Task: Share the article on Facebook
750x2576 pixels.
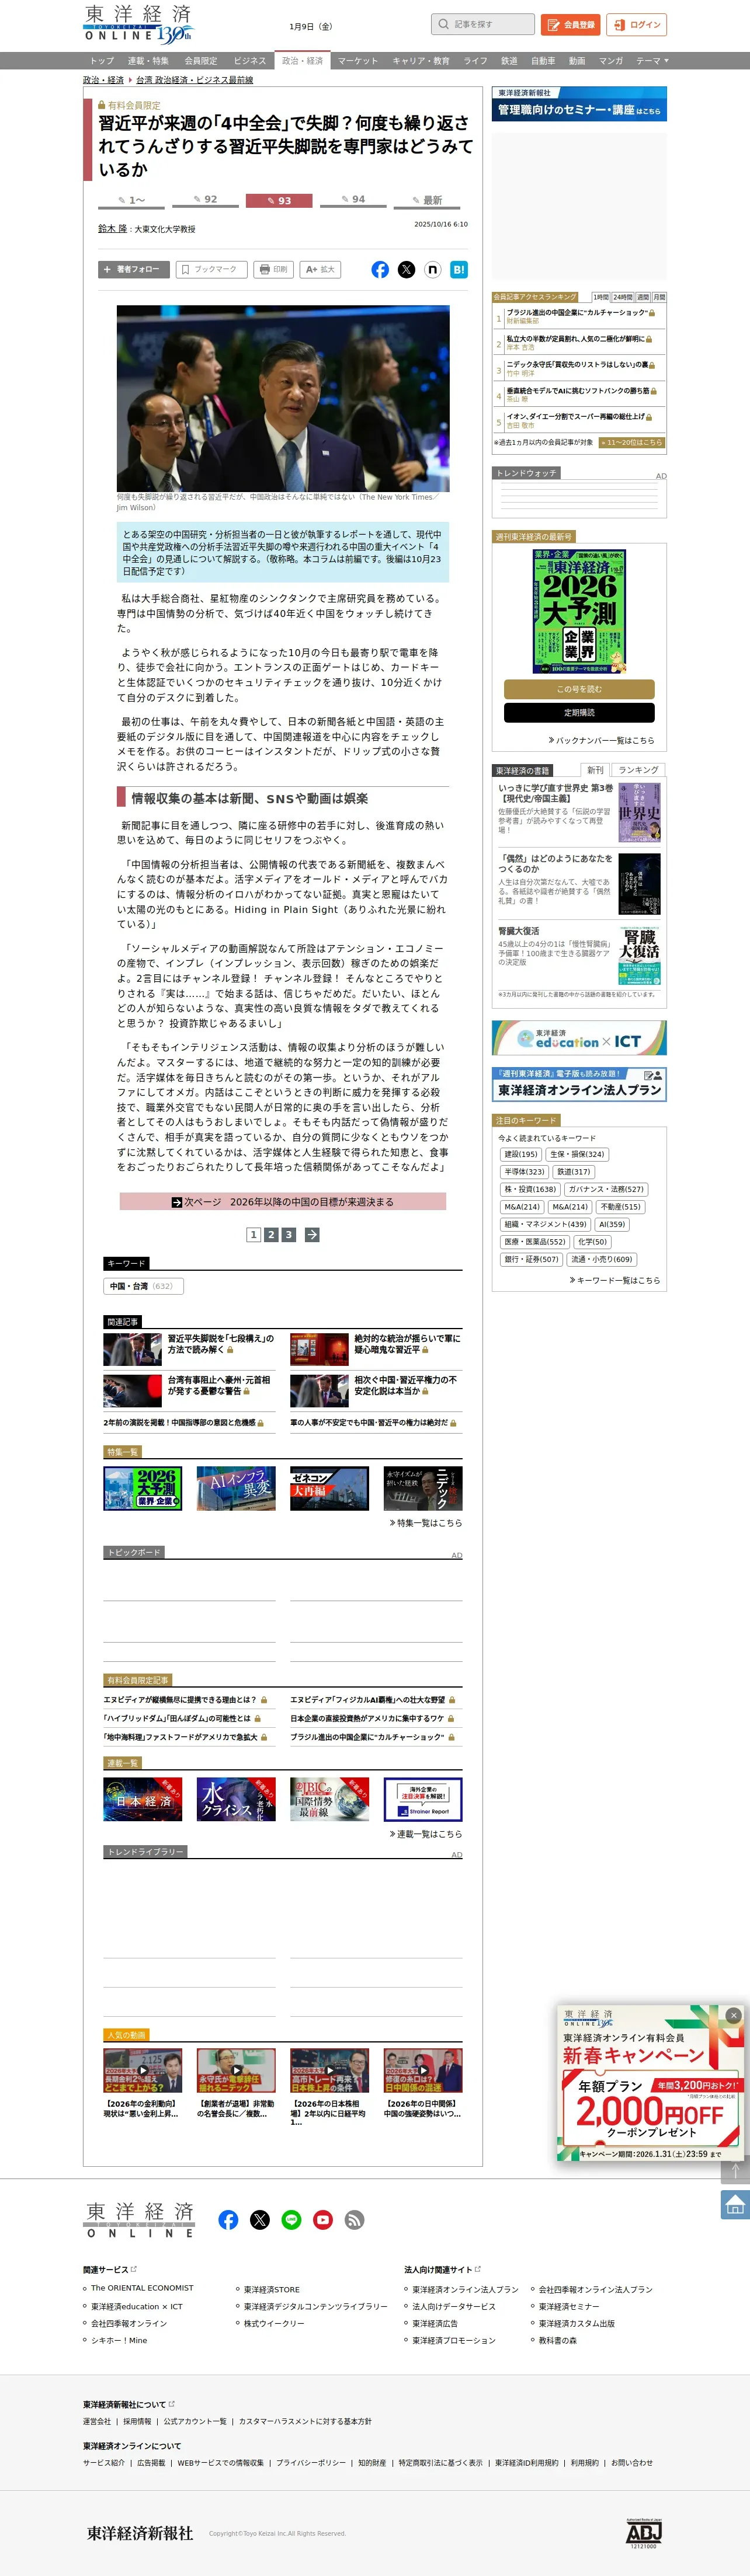Action: coord(380,269)
